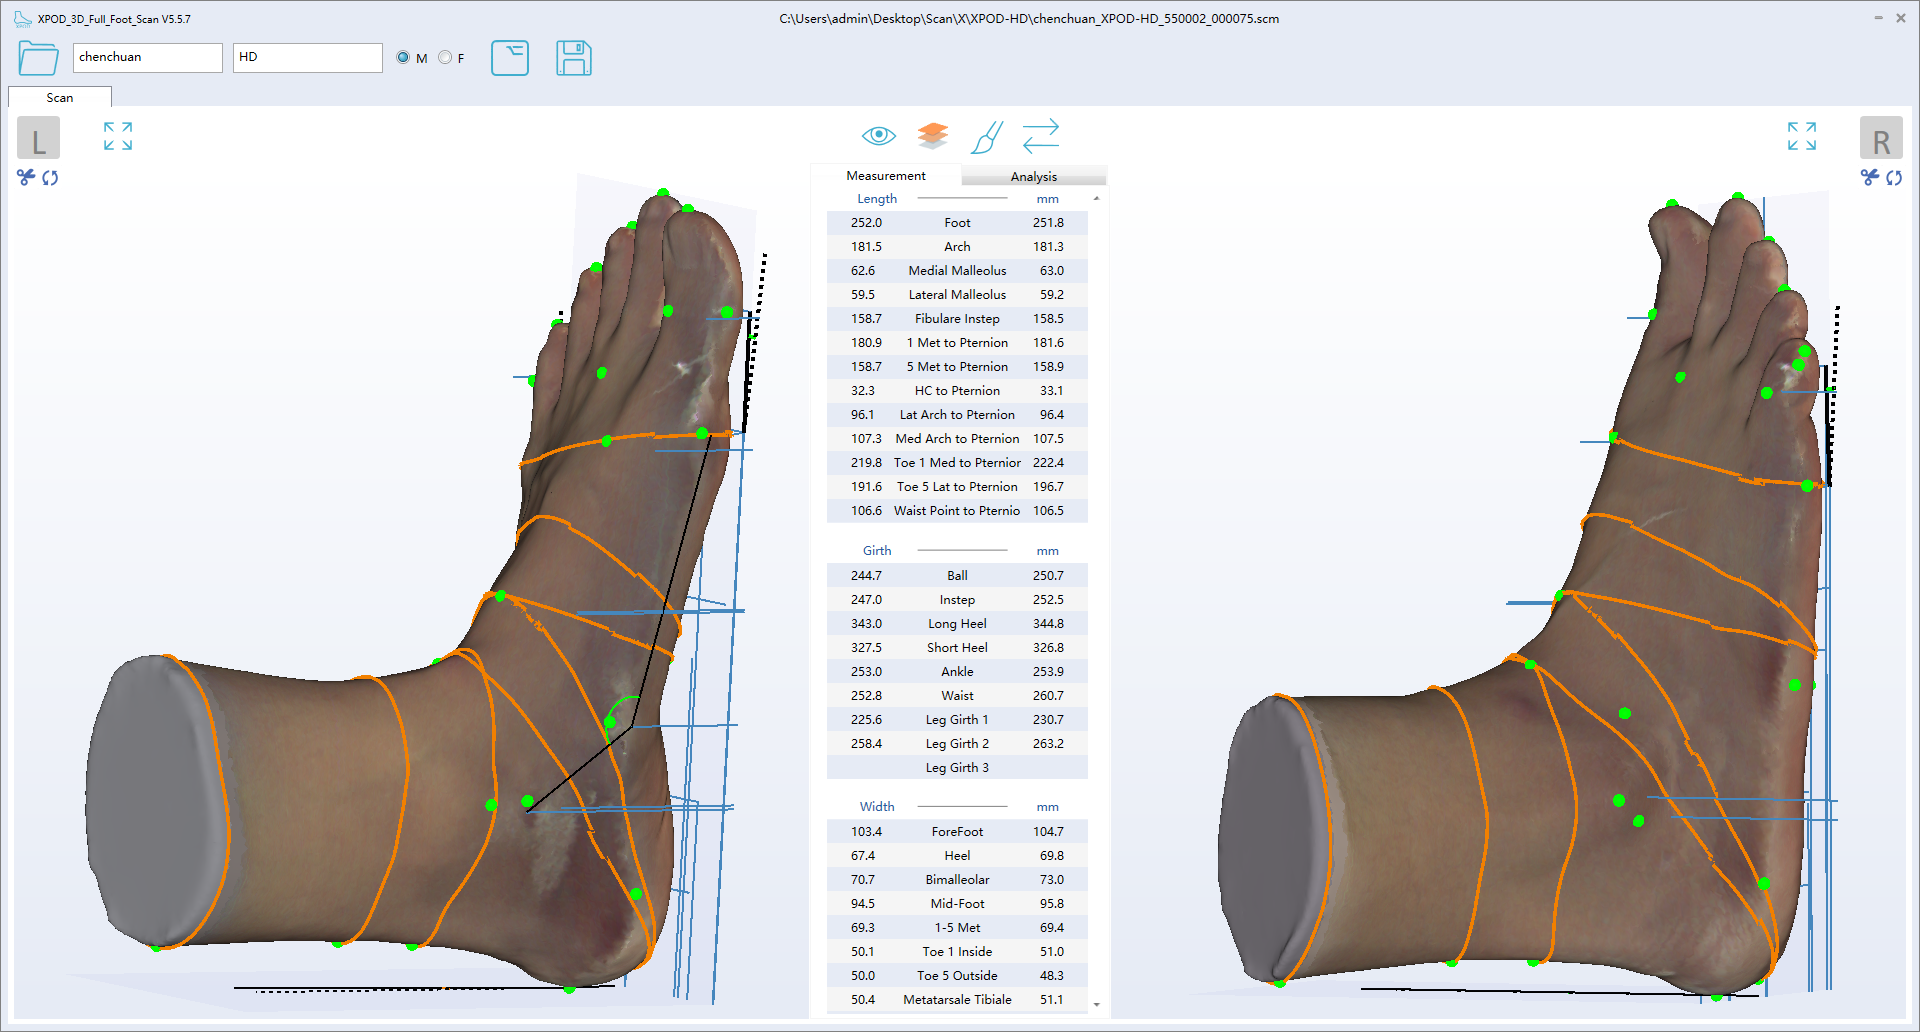
Task: Select the F gender radio button
Action: pos(445,58)
